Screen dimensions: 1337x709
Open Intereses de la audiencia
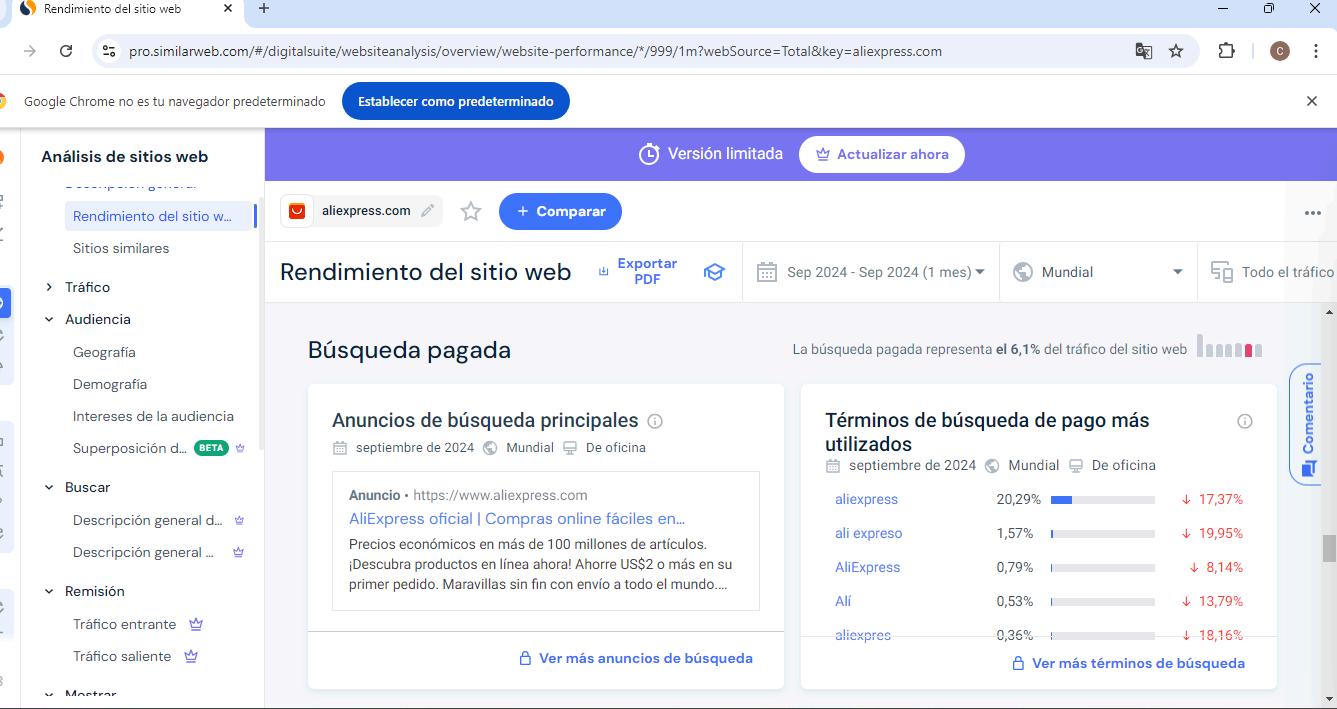(153, 416)
